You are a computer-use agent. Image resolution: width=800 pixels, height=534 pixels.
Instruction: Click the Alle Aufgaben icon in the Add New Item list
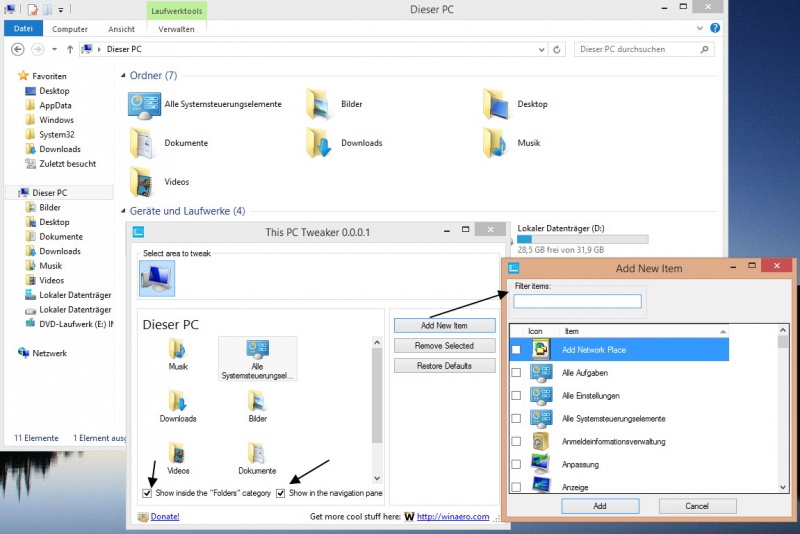click(541, 373)
